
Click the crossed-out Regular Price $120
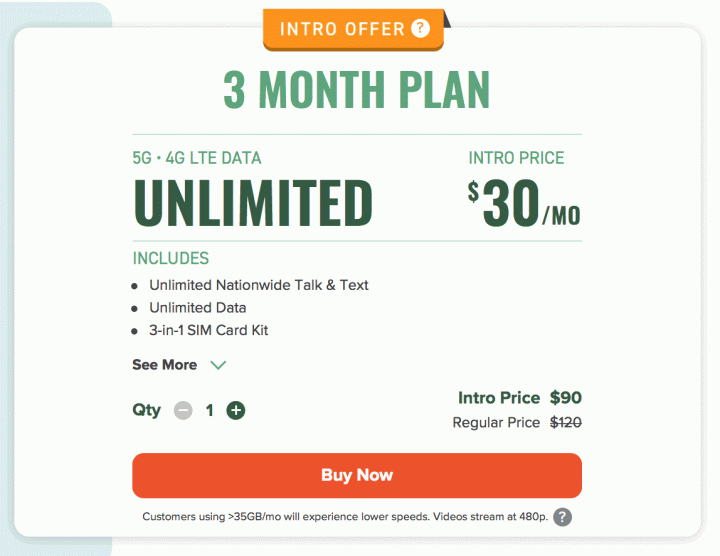click(566, 422)
